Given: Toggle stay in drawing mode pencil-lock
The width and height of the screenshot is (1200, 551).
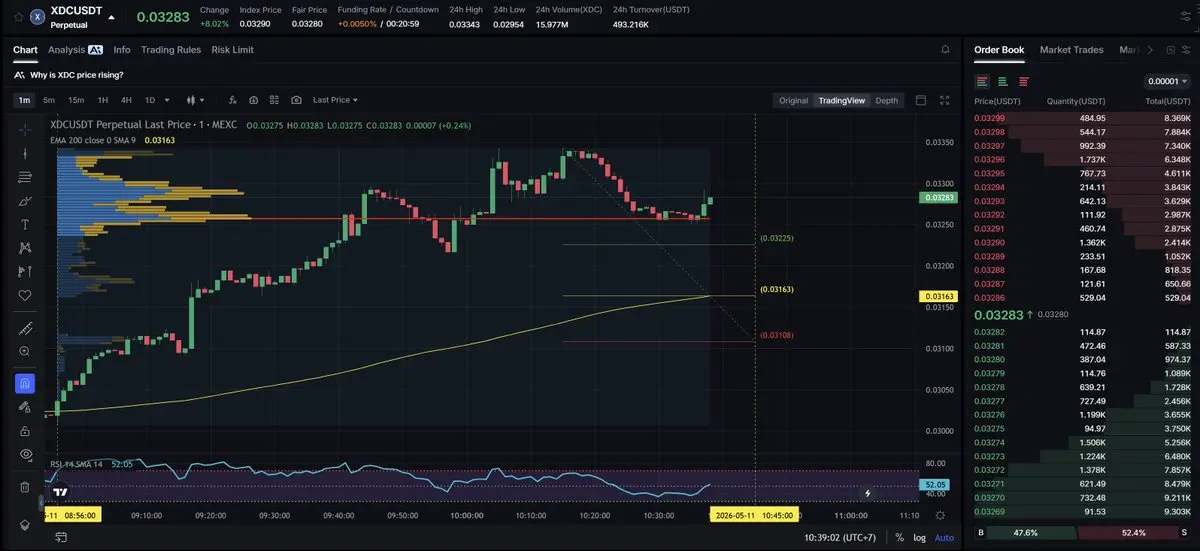Looking at the screenshot, I should 25,407.
